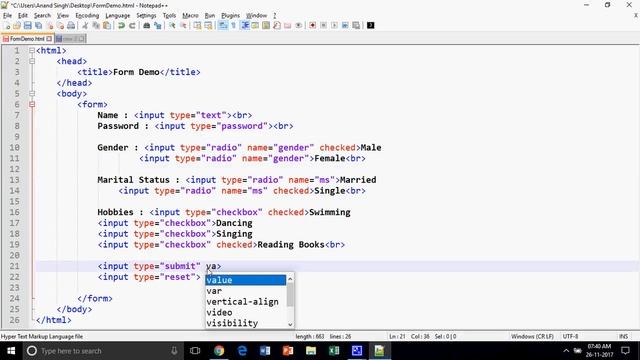The width and height of the screenshot is (640, 360).
Task: Expand hidden system tray icons chevron
Action: 566,351
